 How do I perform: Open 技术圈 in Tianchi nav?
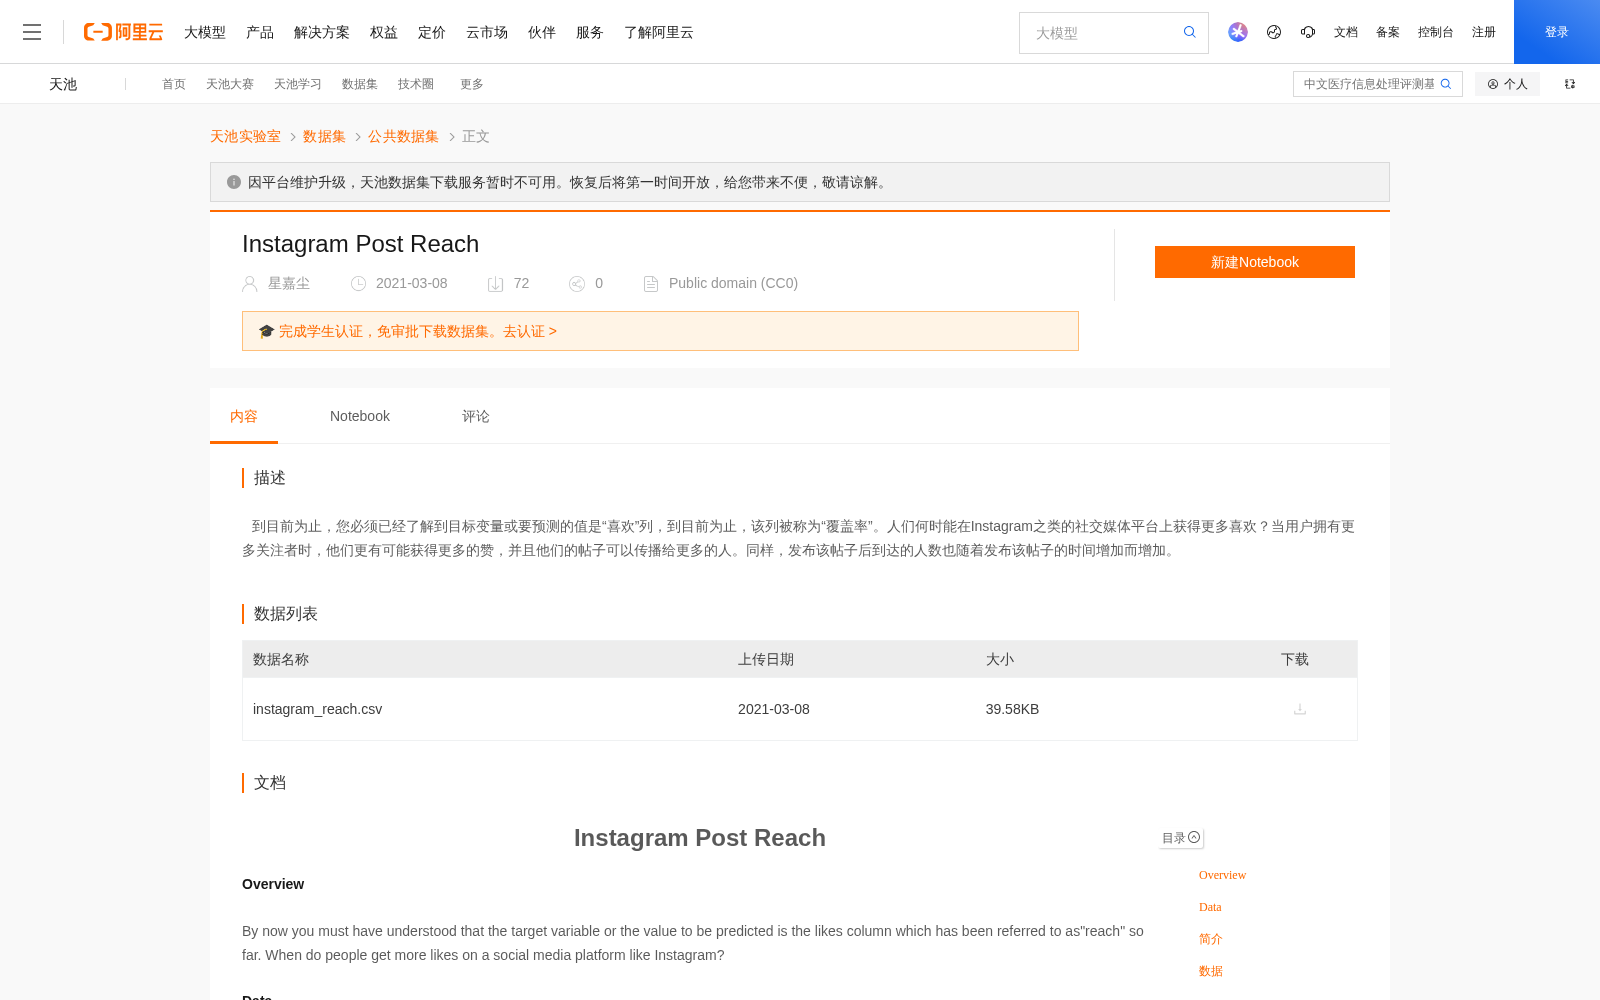coord(416,84)
